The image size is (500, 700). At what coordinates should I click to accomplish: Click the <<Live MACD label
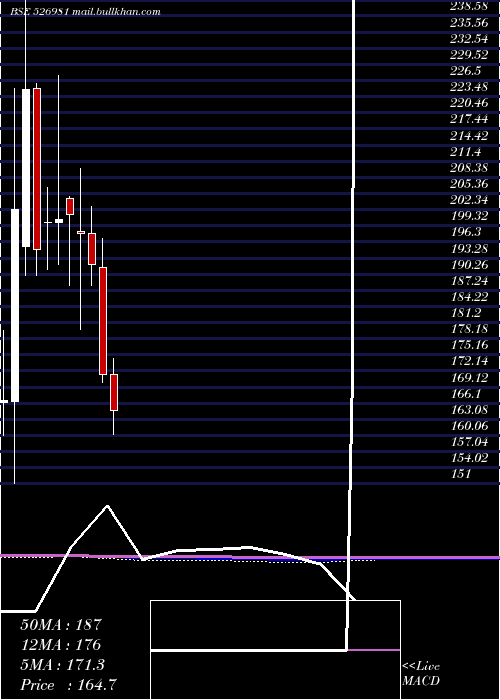[421, 674]
